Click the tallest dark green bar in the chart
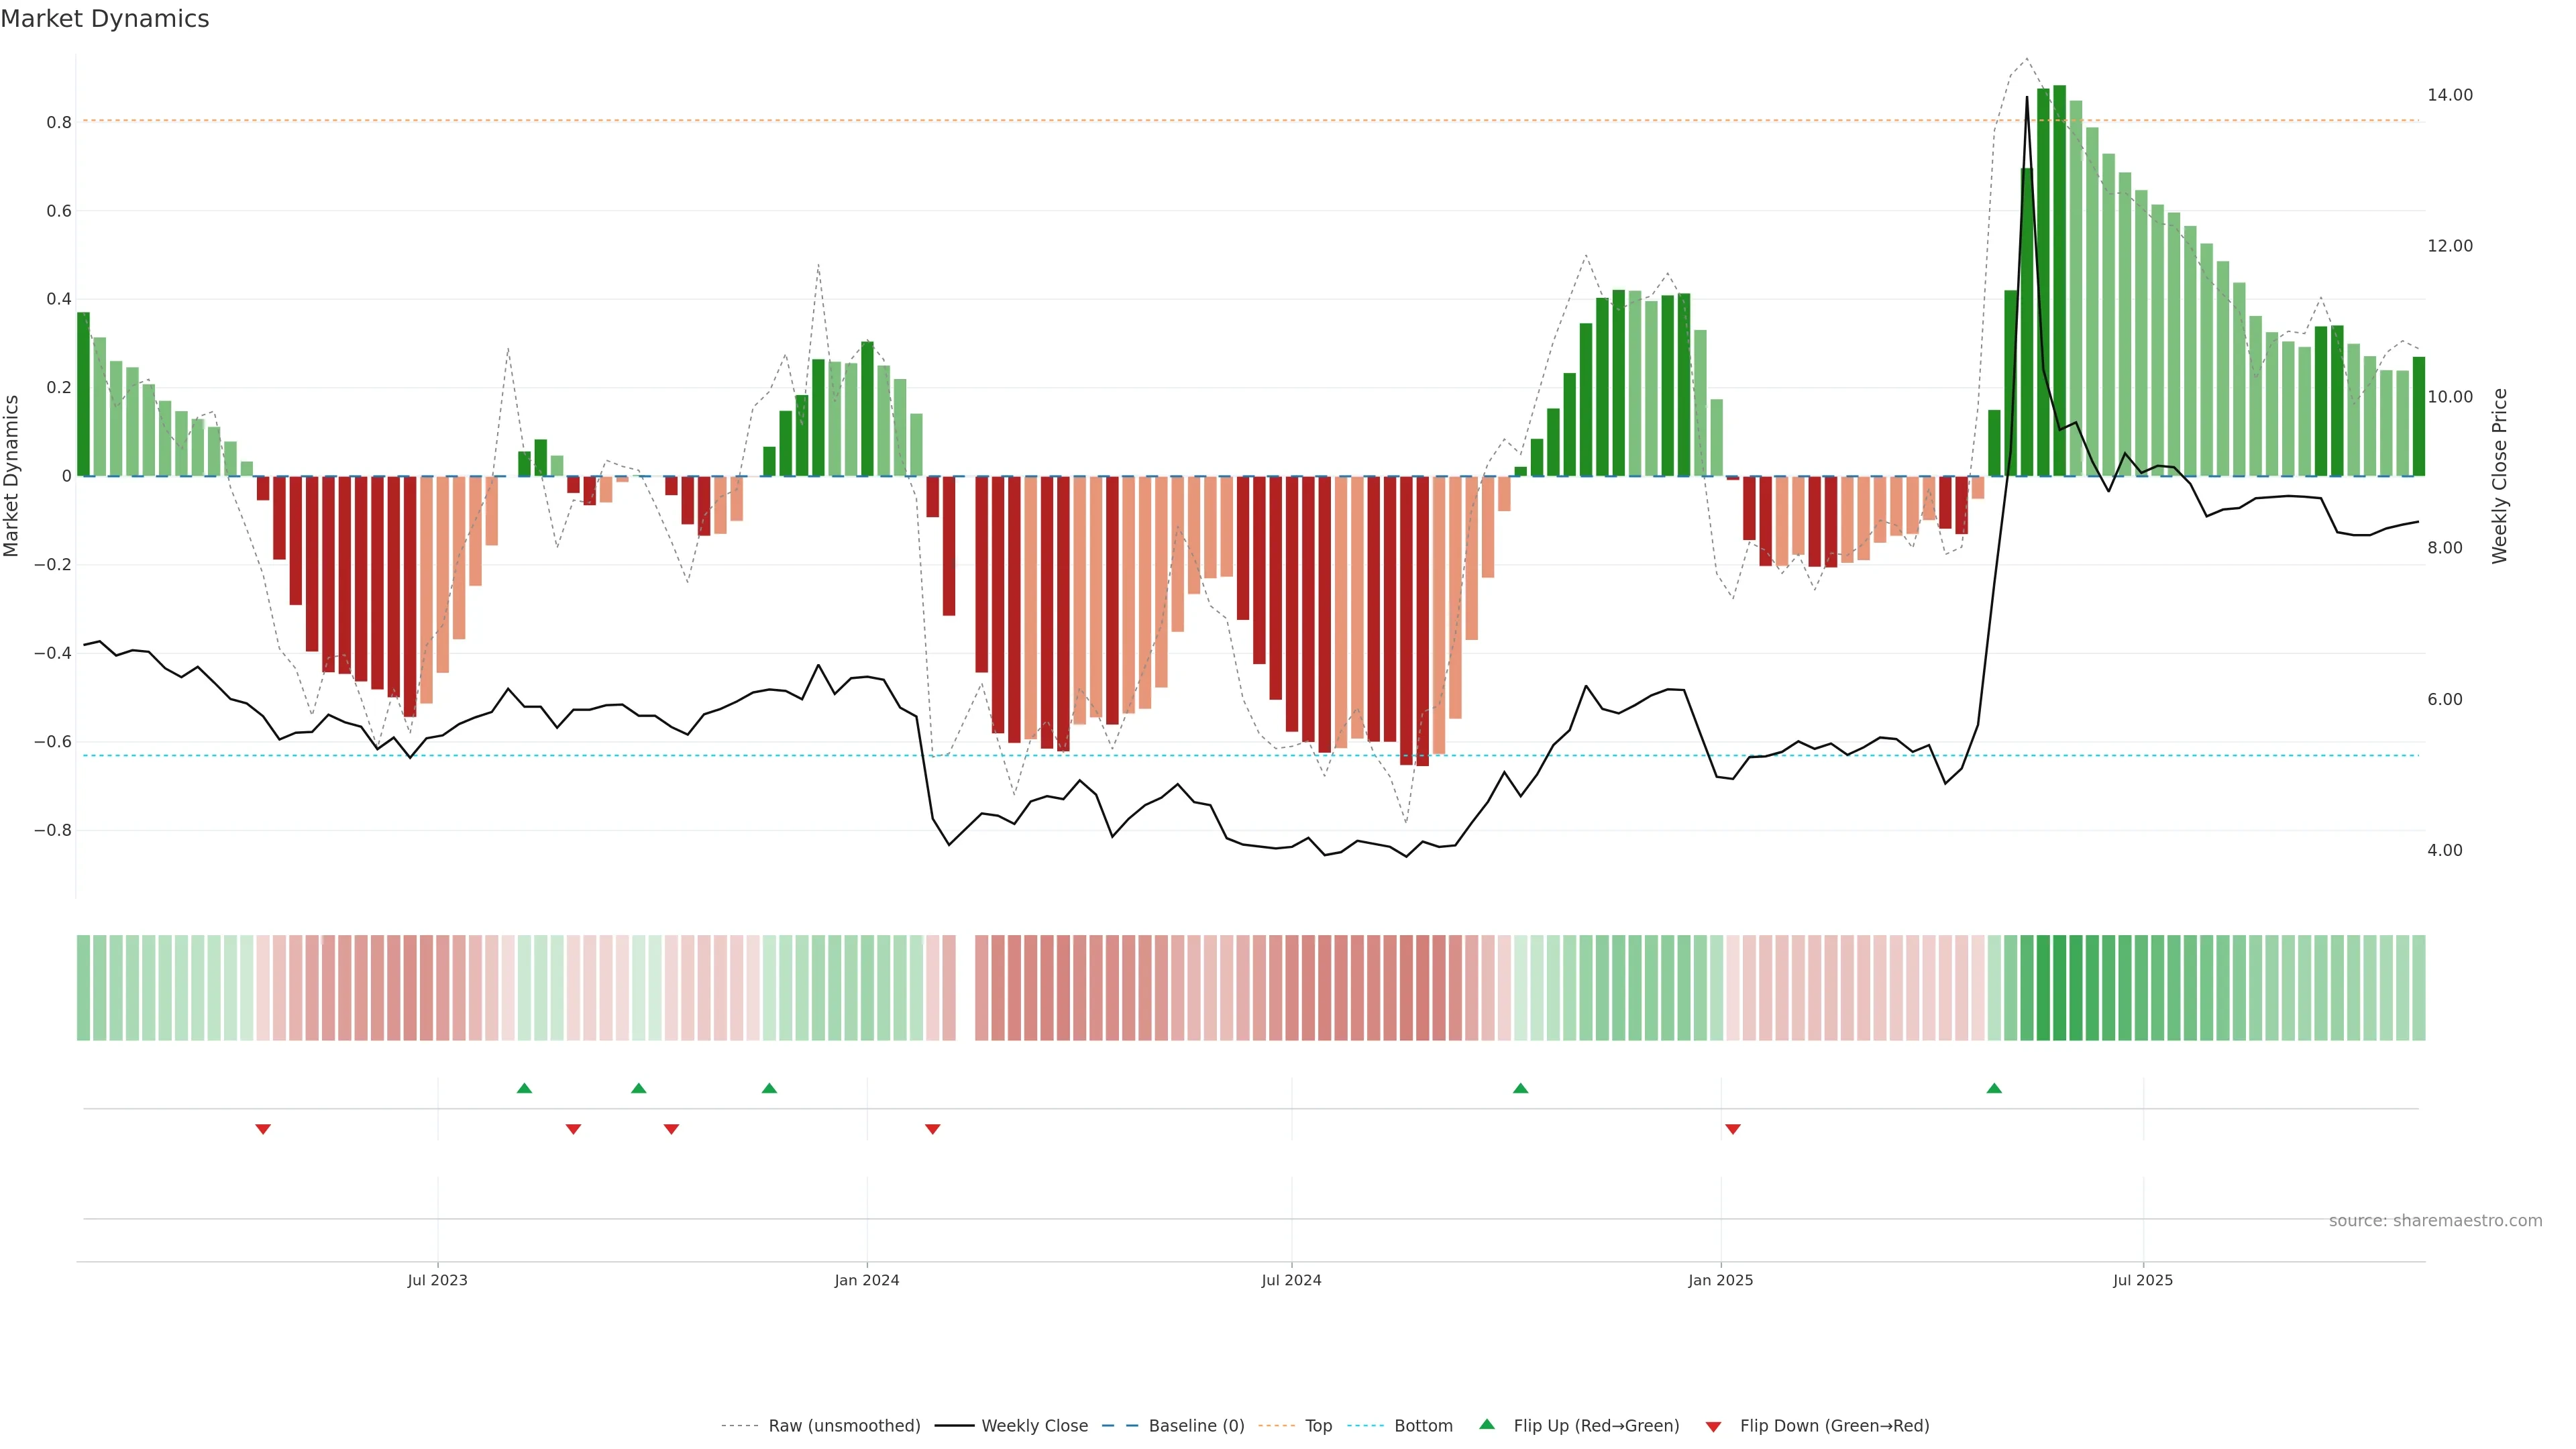 (2059, 280)
